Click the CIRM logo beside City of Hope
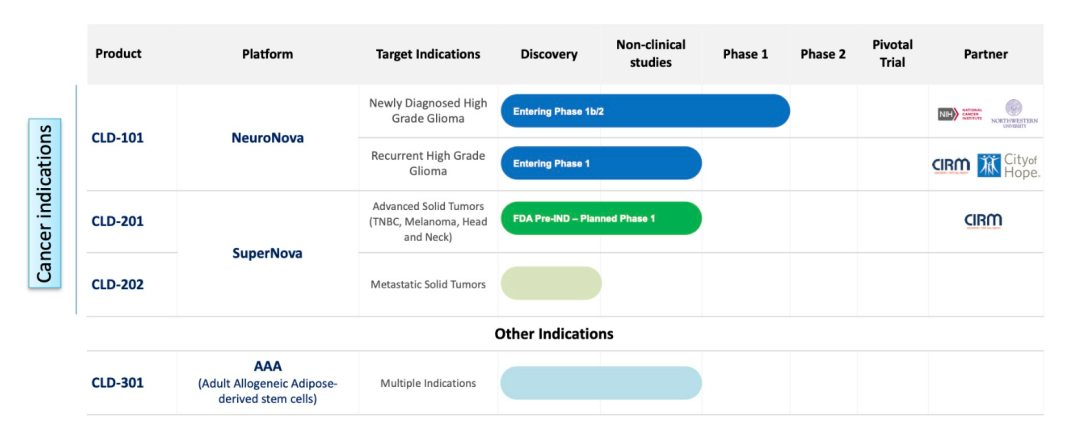Viewport: 1080px width, 429px height. 951,166
